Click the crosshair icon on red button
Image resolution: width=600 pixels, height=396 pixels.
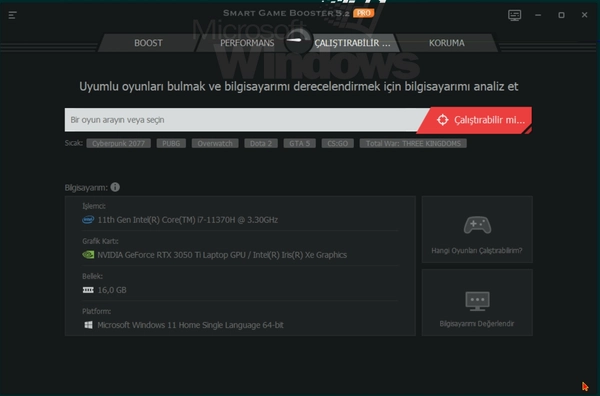[x=443, y=120]
